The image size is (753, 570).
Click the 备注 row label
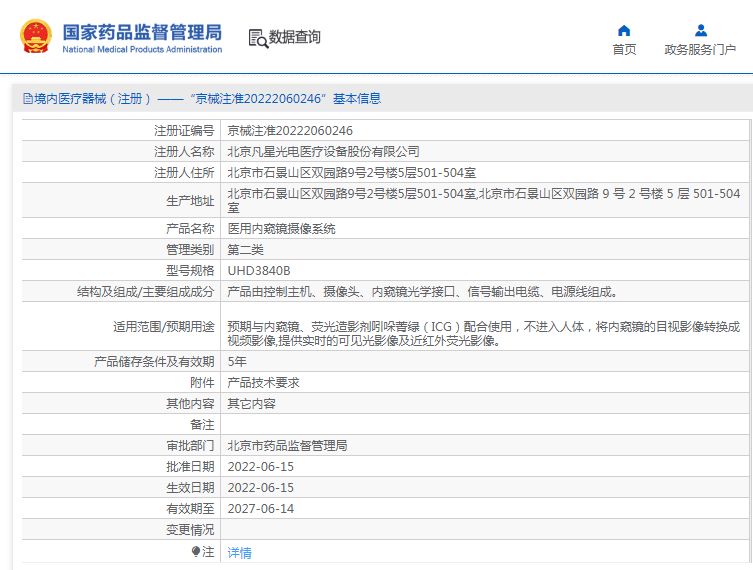click(202, 425)
